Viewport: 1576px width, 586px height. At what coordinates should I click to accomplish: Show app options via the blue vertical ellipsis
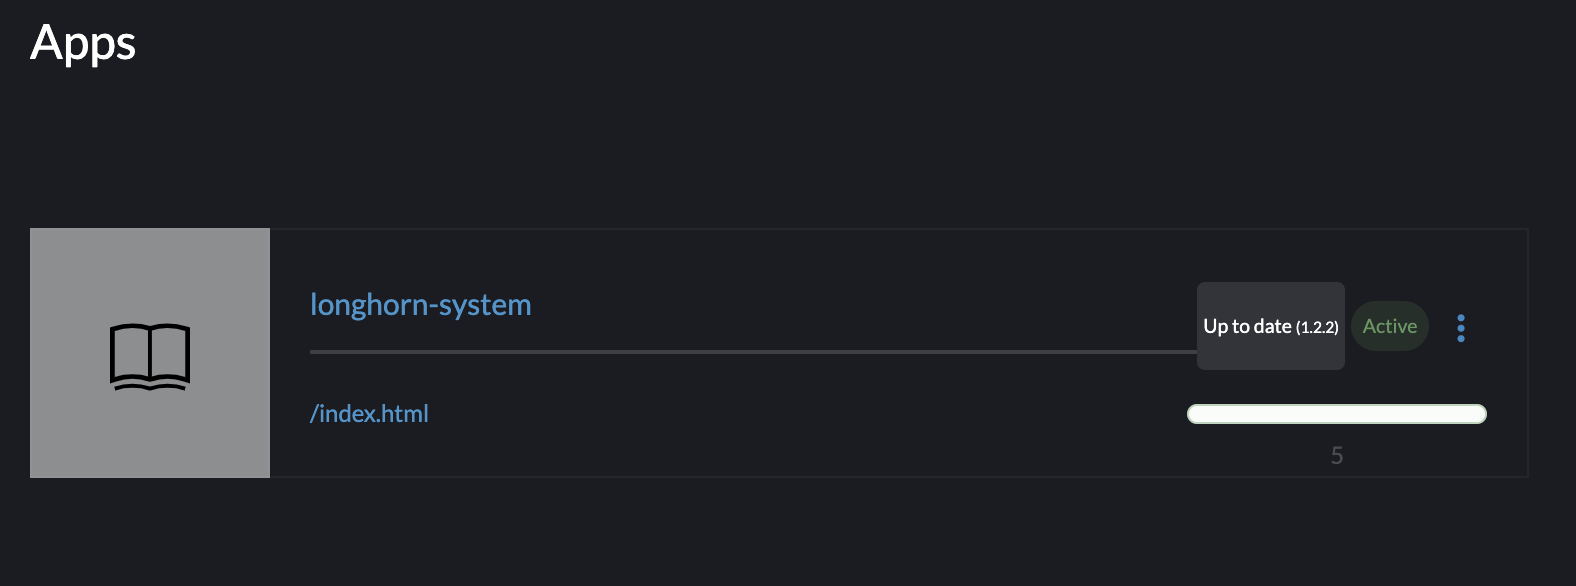click(x=1461, y=328)
